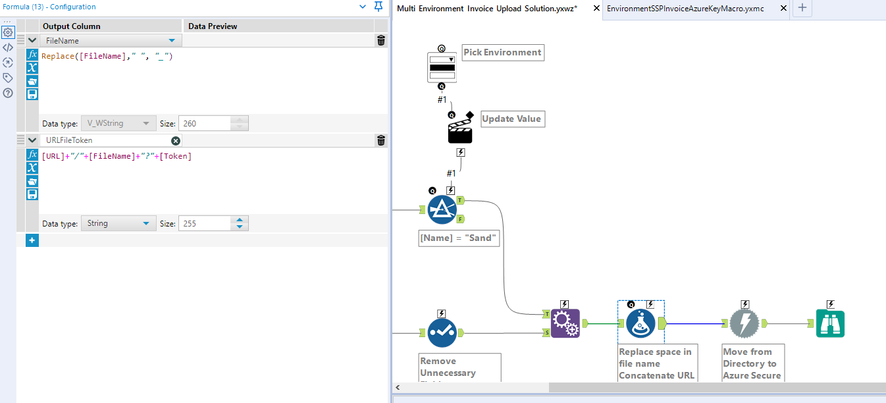The image size is (886, 403).
Task: Switch to Multi Environment Invoice Upload Solution tab
Action: coord(487,8)
